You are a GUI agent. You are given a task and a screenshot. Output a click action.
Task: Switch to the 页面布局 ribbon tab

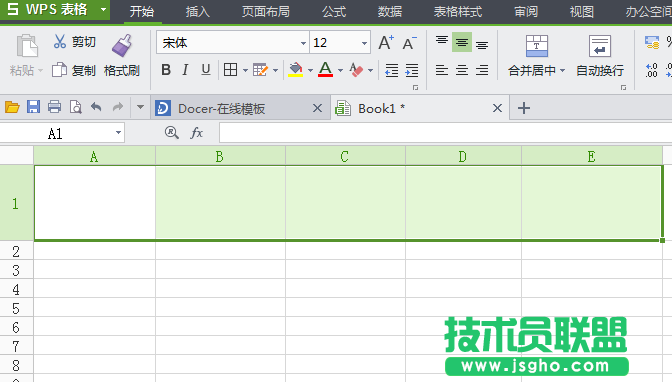[266, 12]
